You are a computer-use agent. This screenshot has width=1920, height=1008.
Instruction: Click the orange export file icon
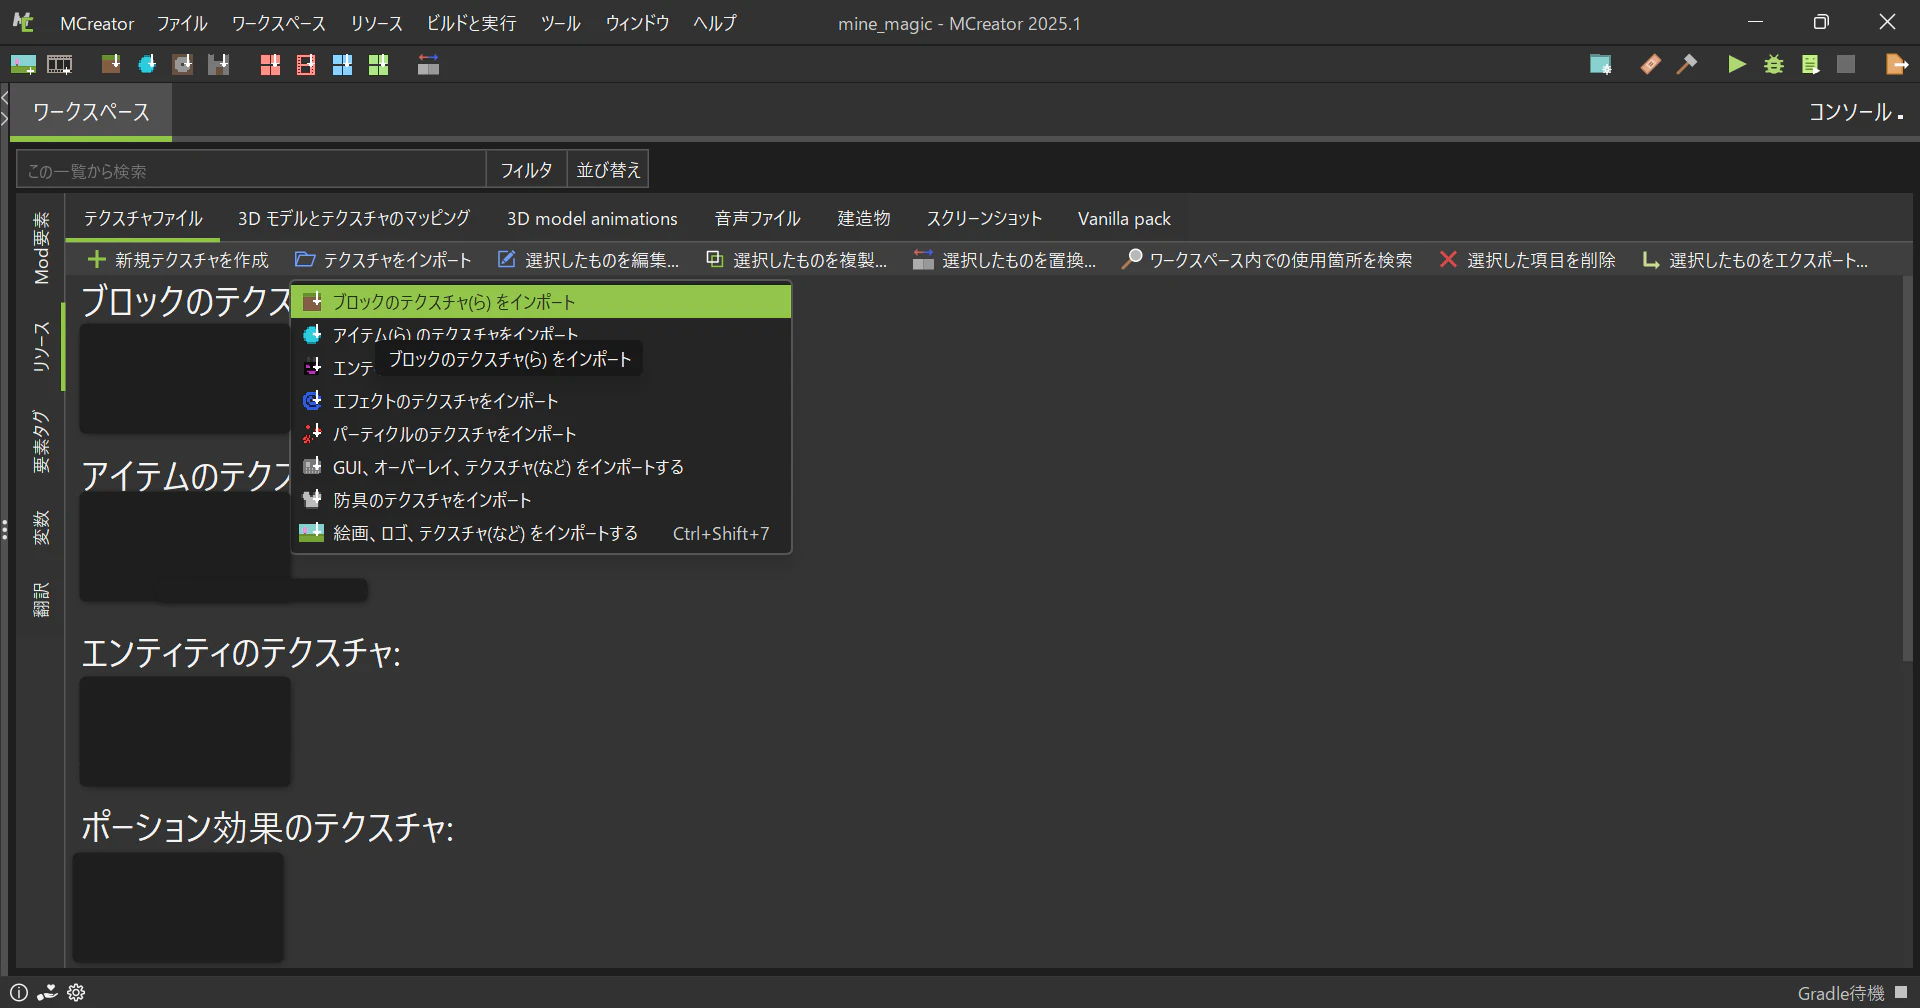point(1896,65)
